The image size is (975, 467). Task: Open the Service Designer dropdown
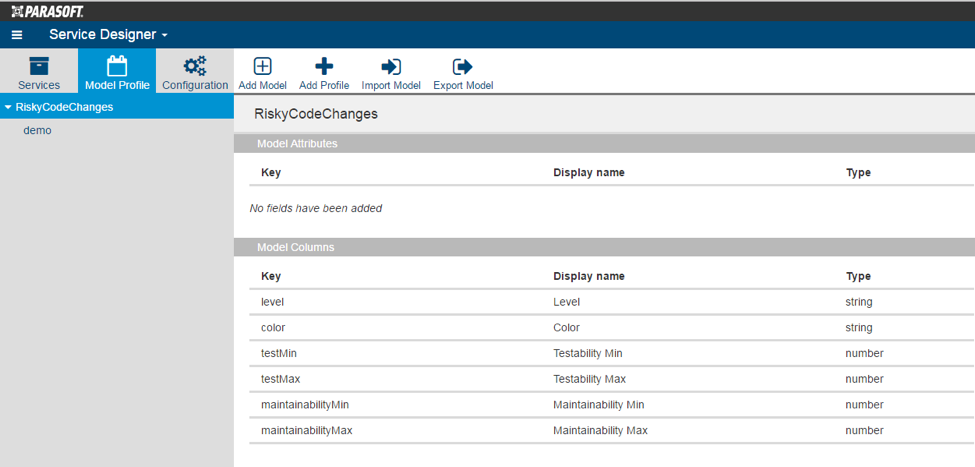[108, 35]
